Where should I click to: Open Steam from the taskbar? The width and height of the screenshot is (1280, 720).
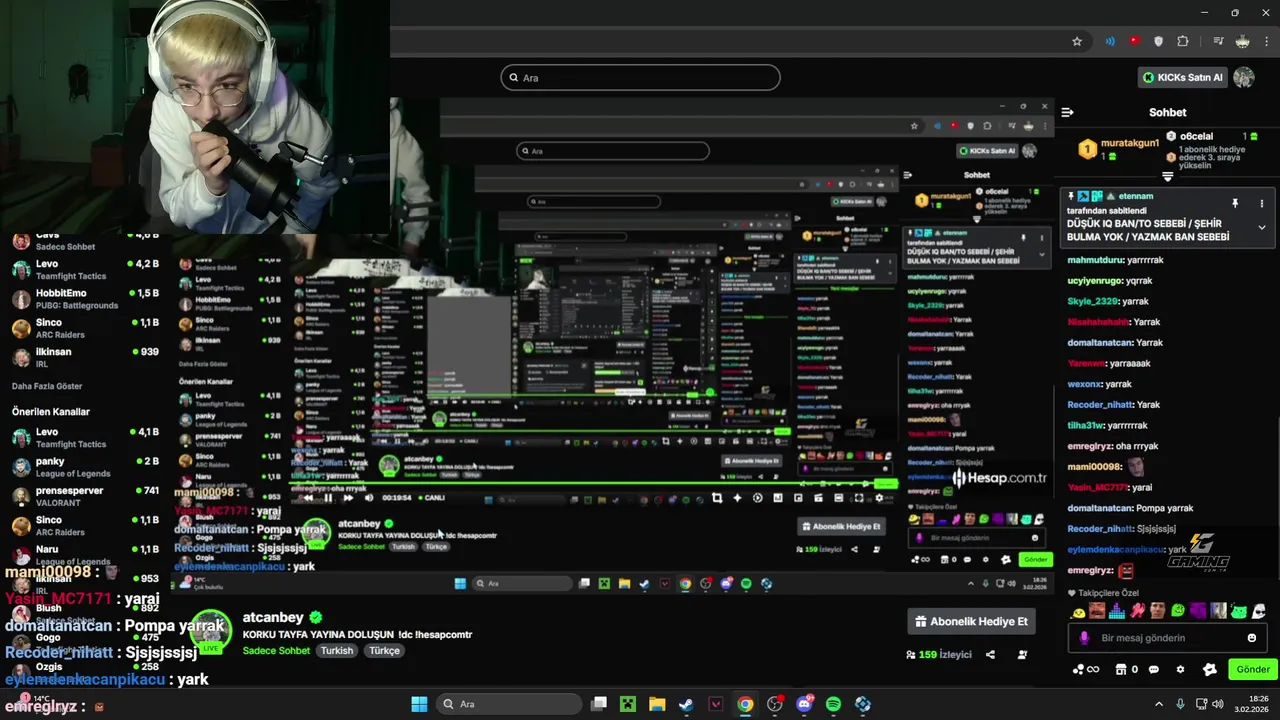(686, 704)
